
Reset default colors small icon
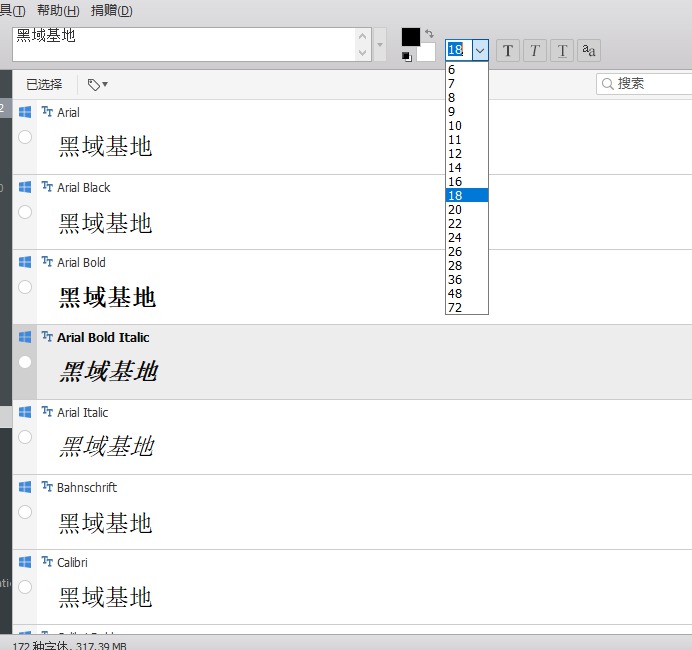click(406, 56)
